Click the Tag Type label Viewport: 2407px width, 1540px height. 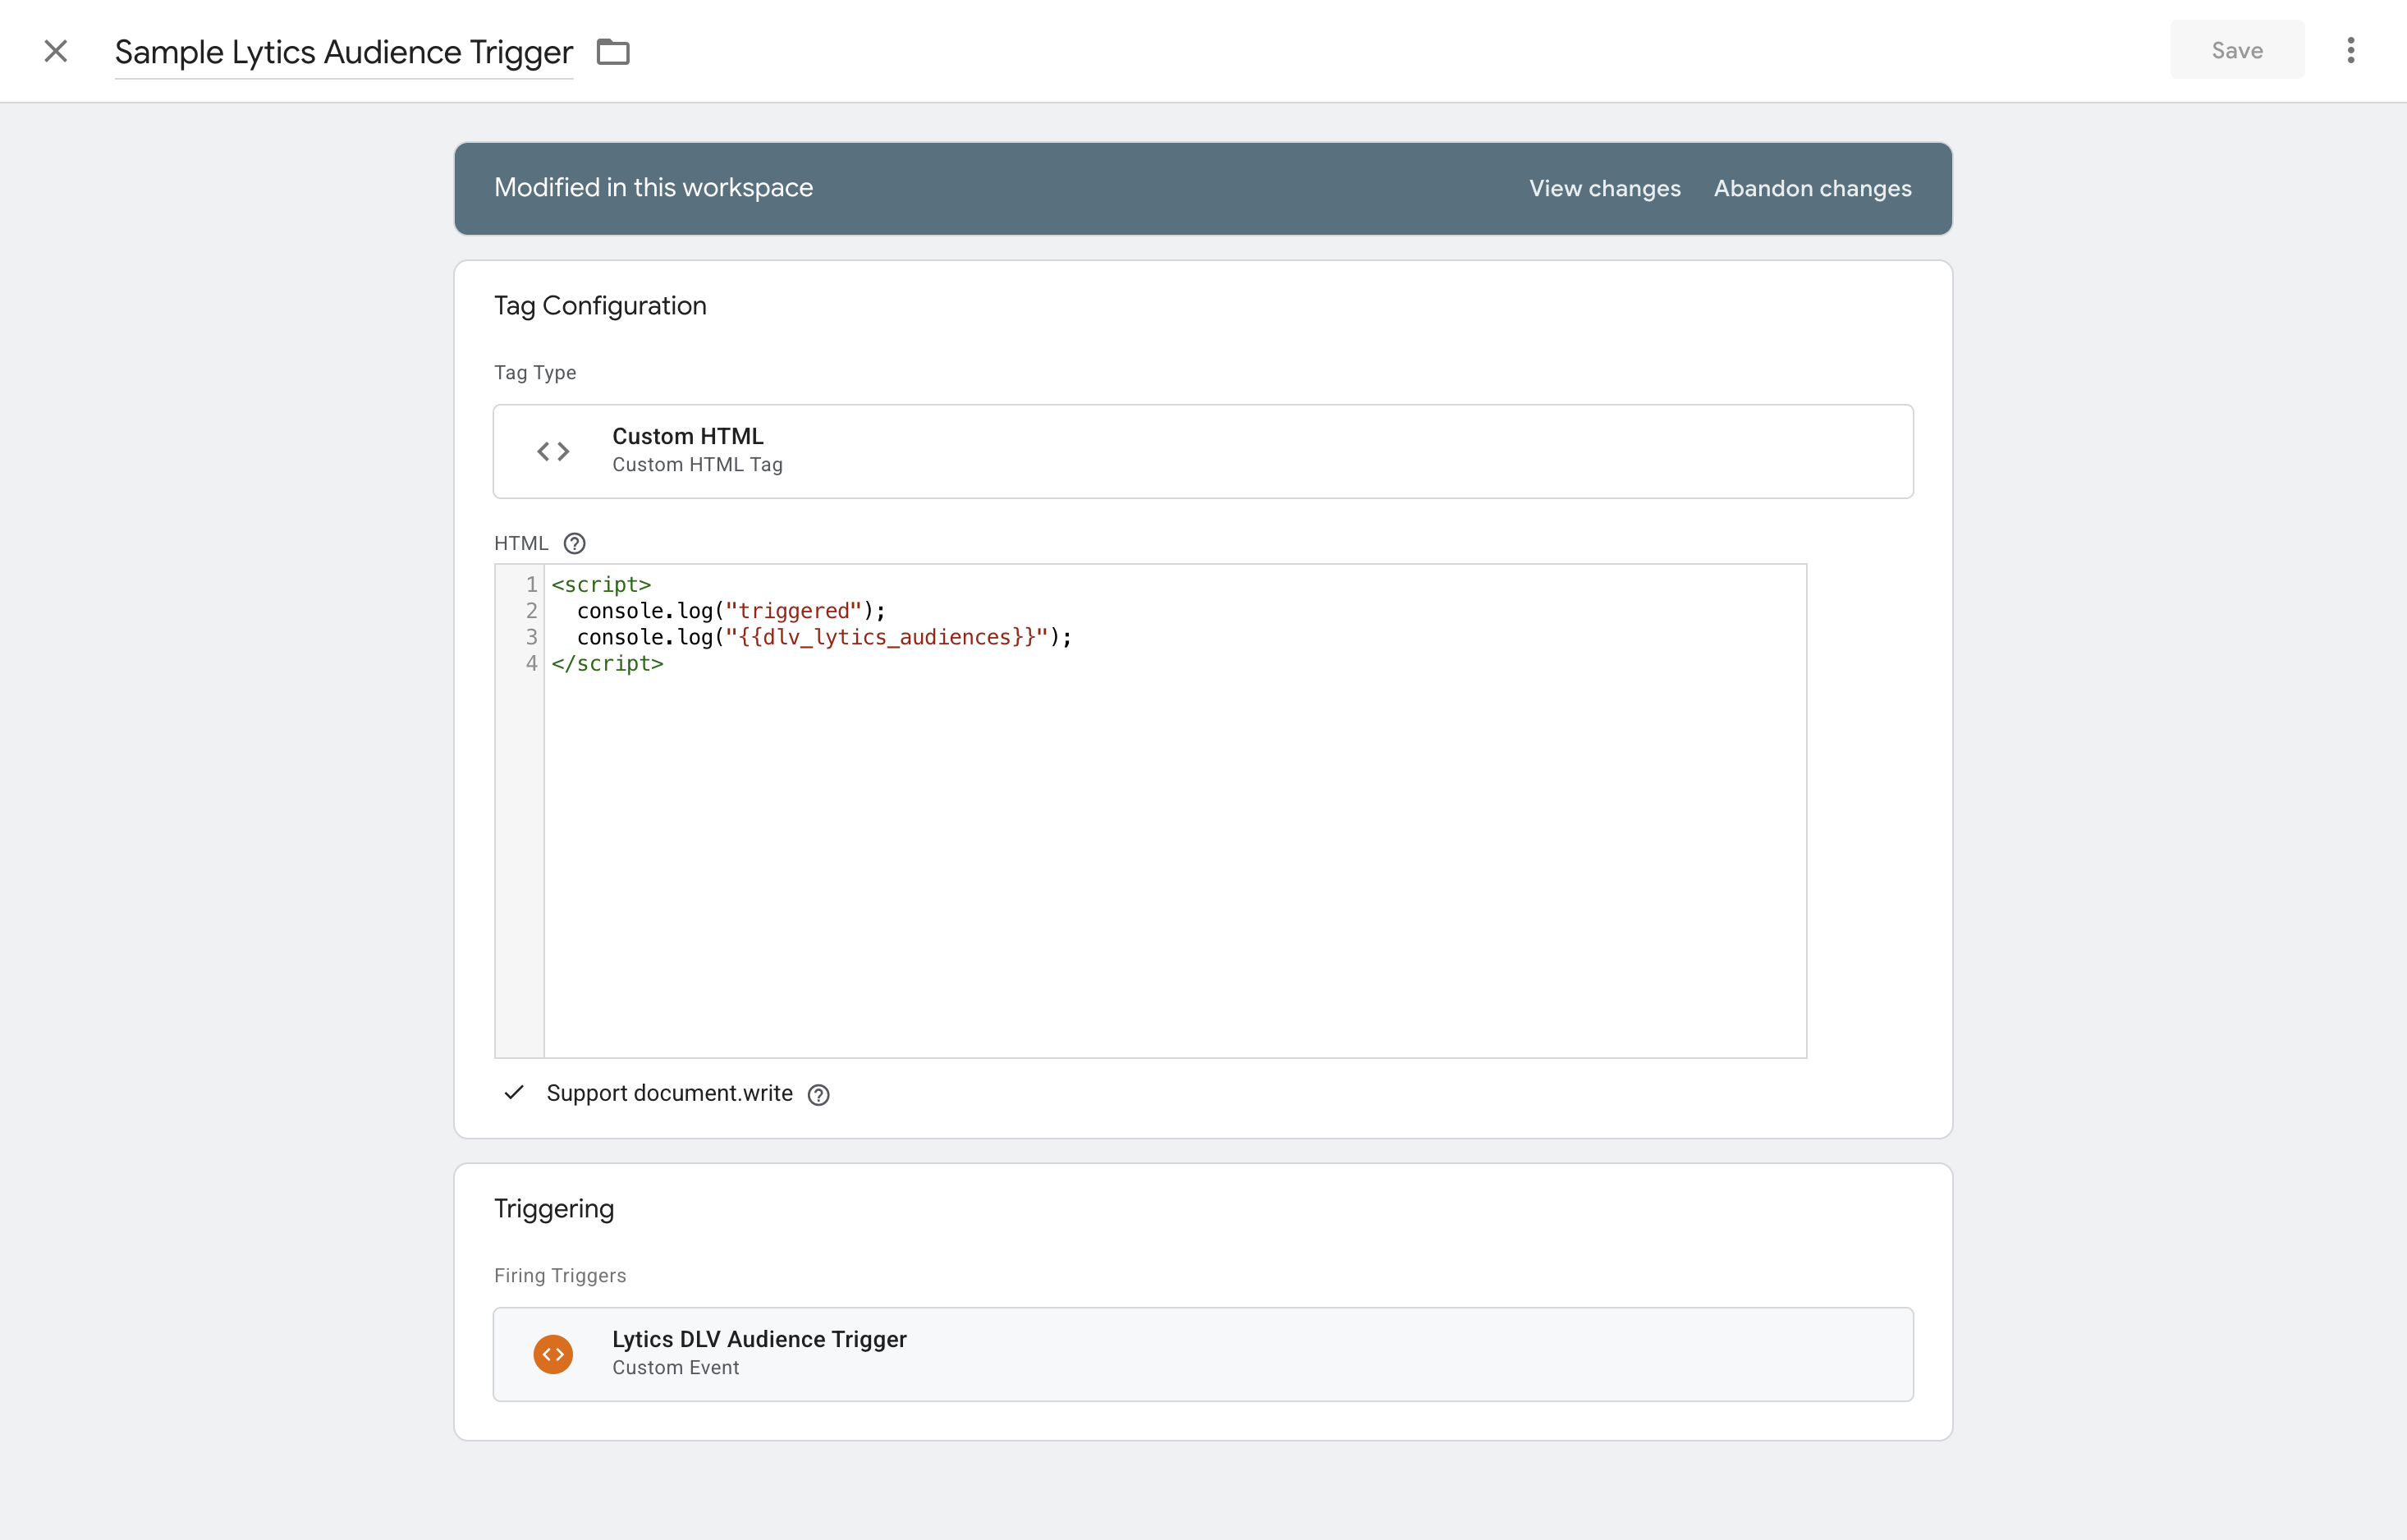535,372
